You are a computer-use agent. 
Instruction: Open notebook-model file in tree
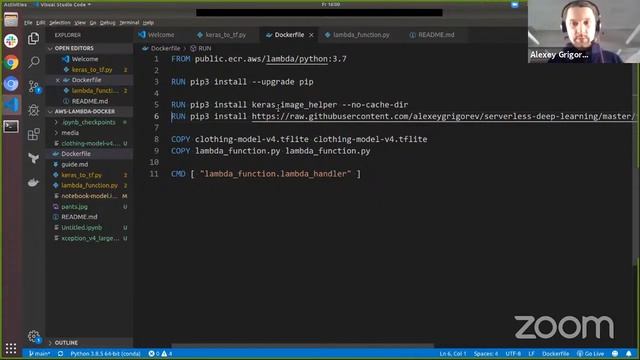tap(89, 196)
